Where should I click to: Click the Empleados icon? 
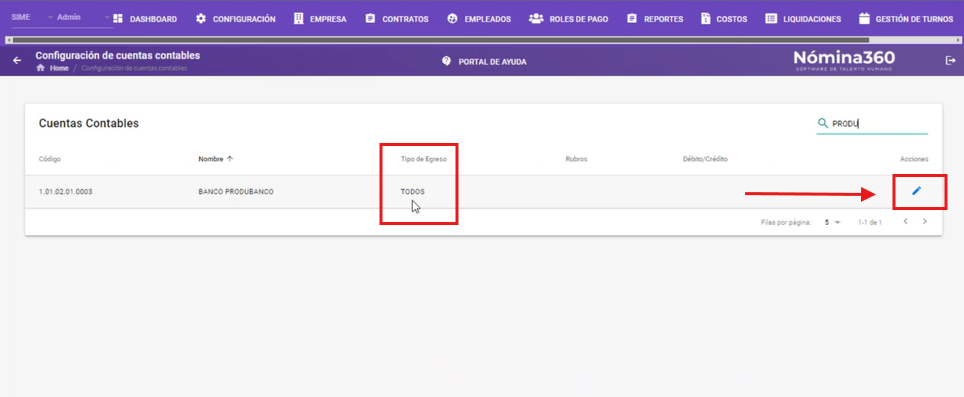pyautogui.click(x=452, y=18)
